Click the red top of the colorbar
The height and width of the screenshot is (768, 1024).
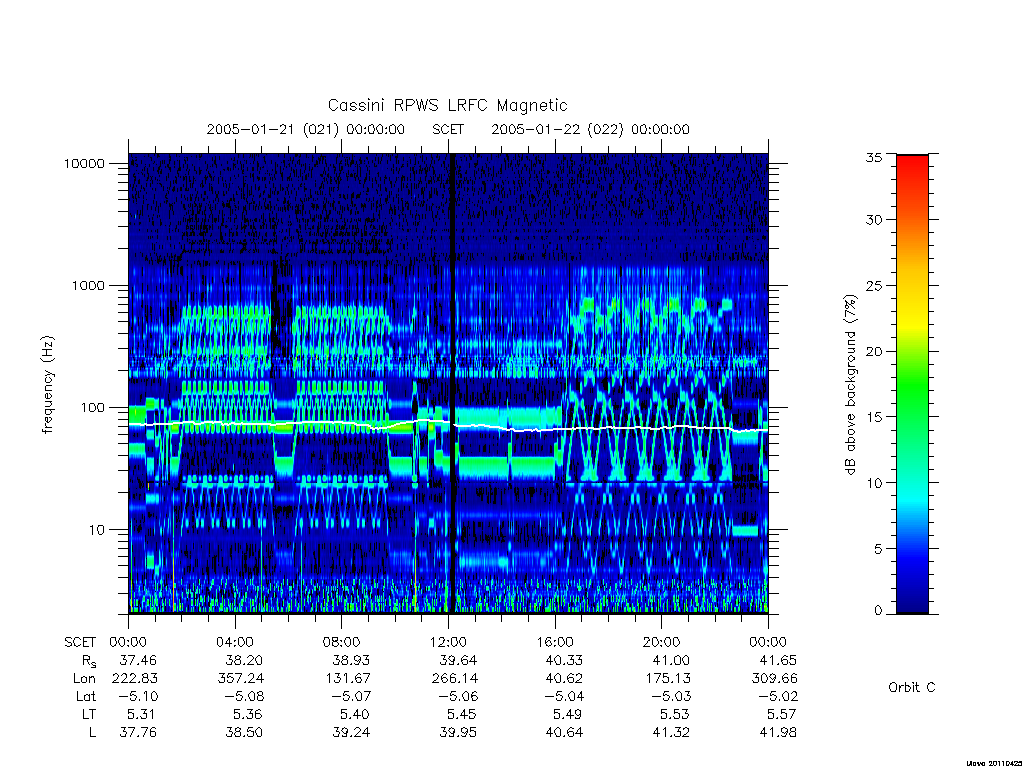click(x=912, y=171)
